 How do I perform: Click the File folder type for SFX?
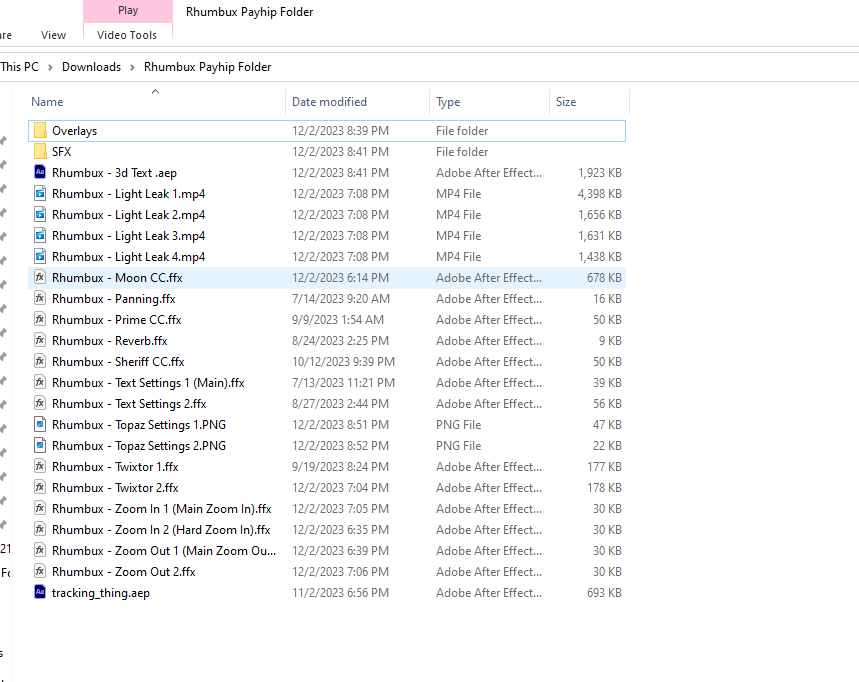[x=462, y=152]
